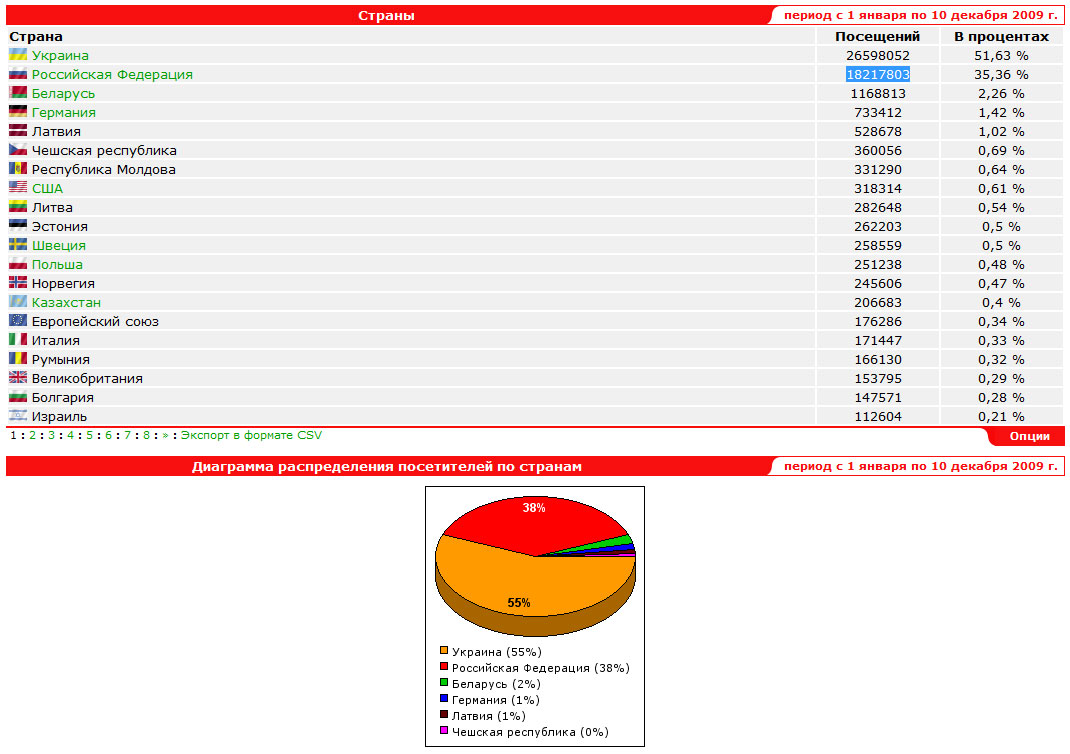Click the orange Украина legend swatch
The width and height of the screenshot is (1070, 754).
(444, 650)
